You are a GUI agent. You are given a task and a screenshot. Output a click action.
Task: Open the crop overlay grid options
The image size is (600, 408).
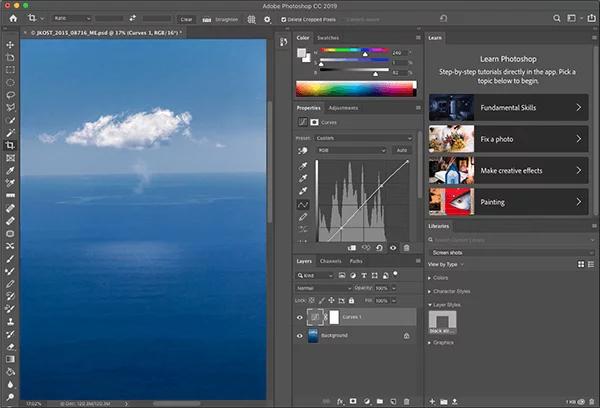click(x=251, y=18)
